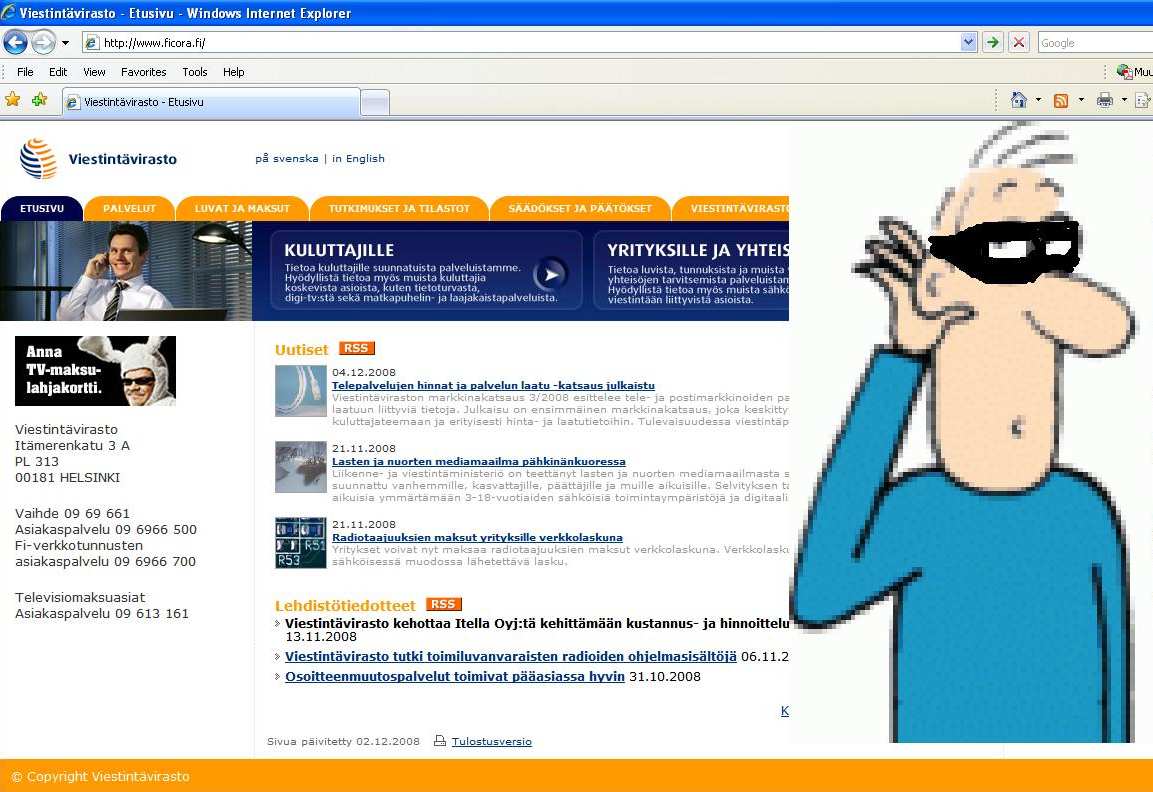Click the Copyright Viestintävirasto footer text
This screenshot has height=792, width=1153.
coord(101,777)
